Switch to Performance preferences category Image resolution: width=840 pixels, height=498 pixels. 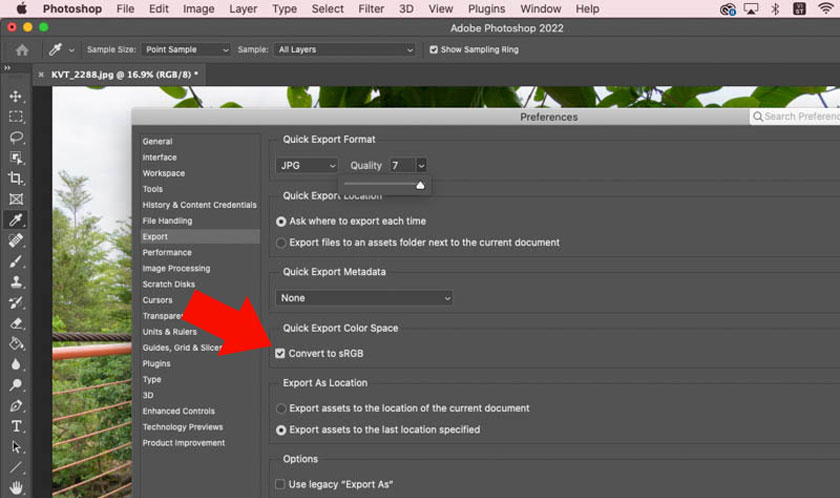[x=168, y=253]
